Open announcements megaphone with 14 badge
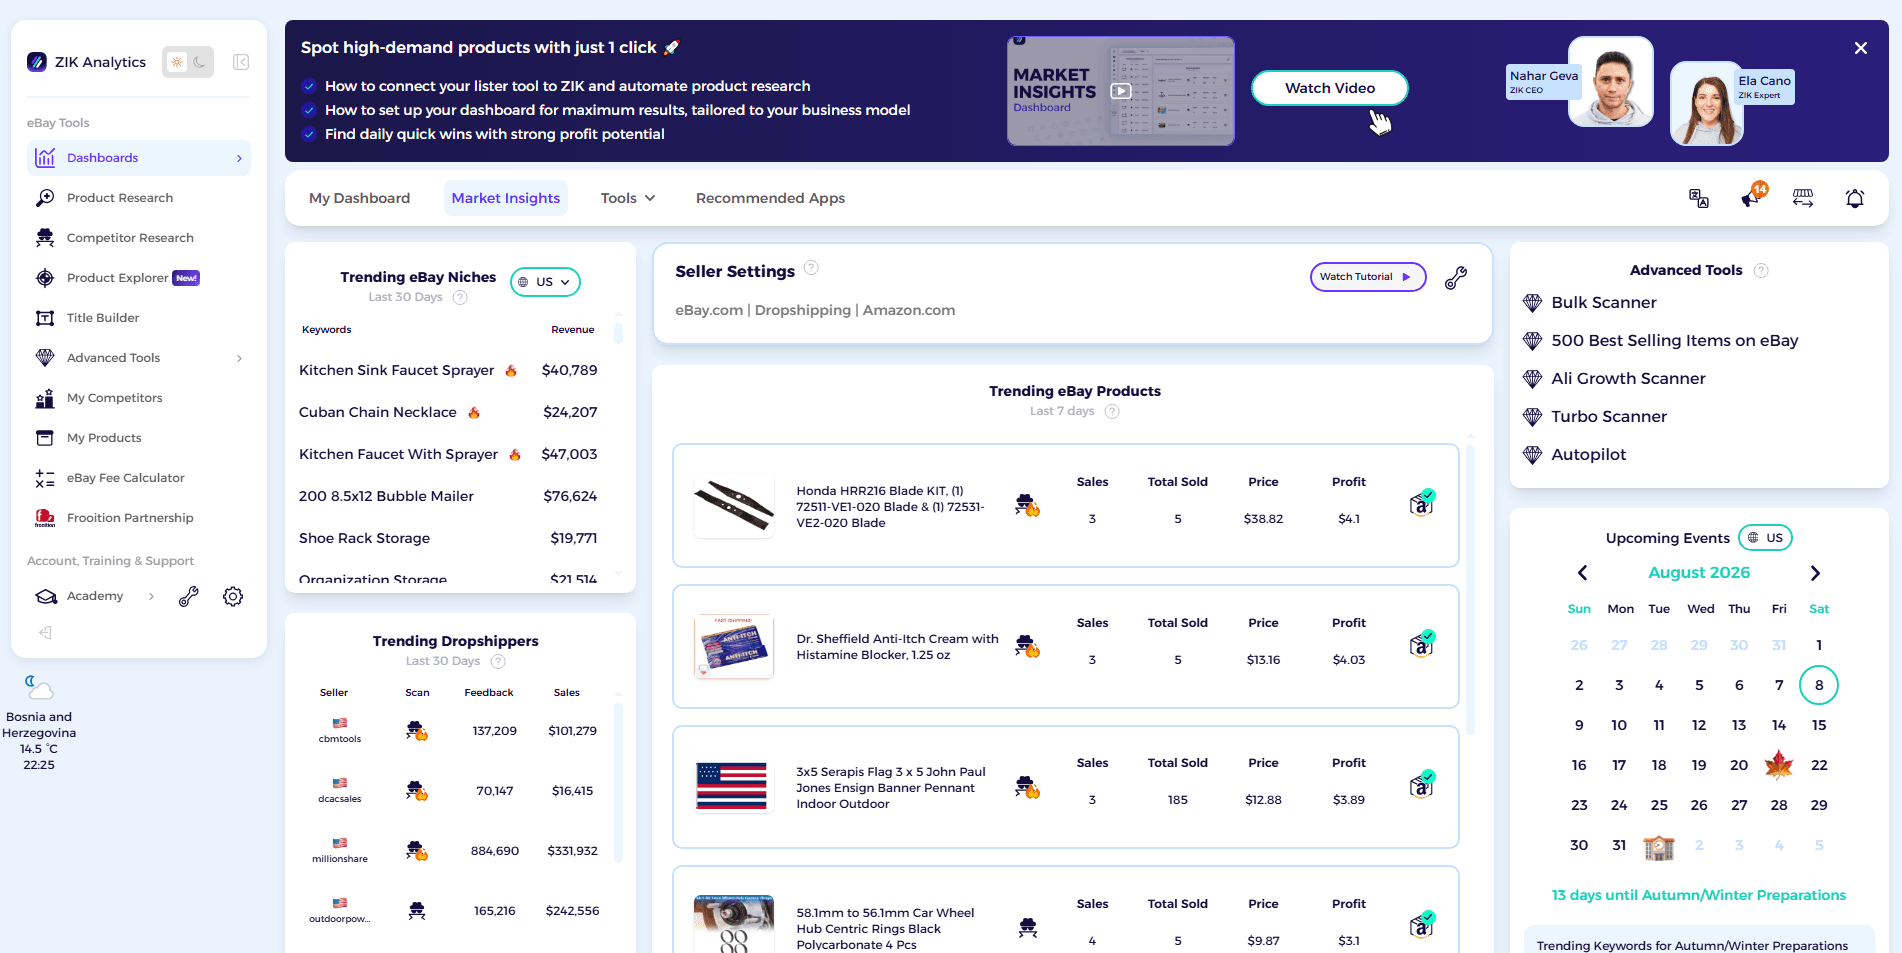The height and width of the screenshot is (953, 1902). pyautogui.click(x=1752, y=196)
